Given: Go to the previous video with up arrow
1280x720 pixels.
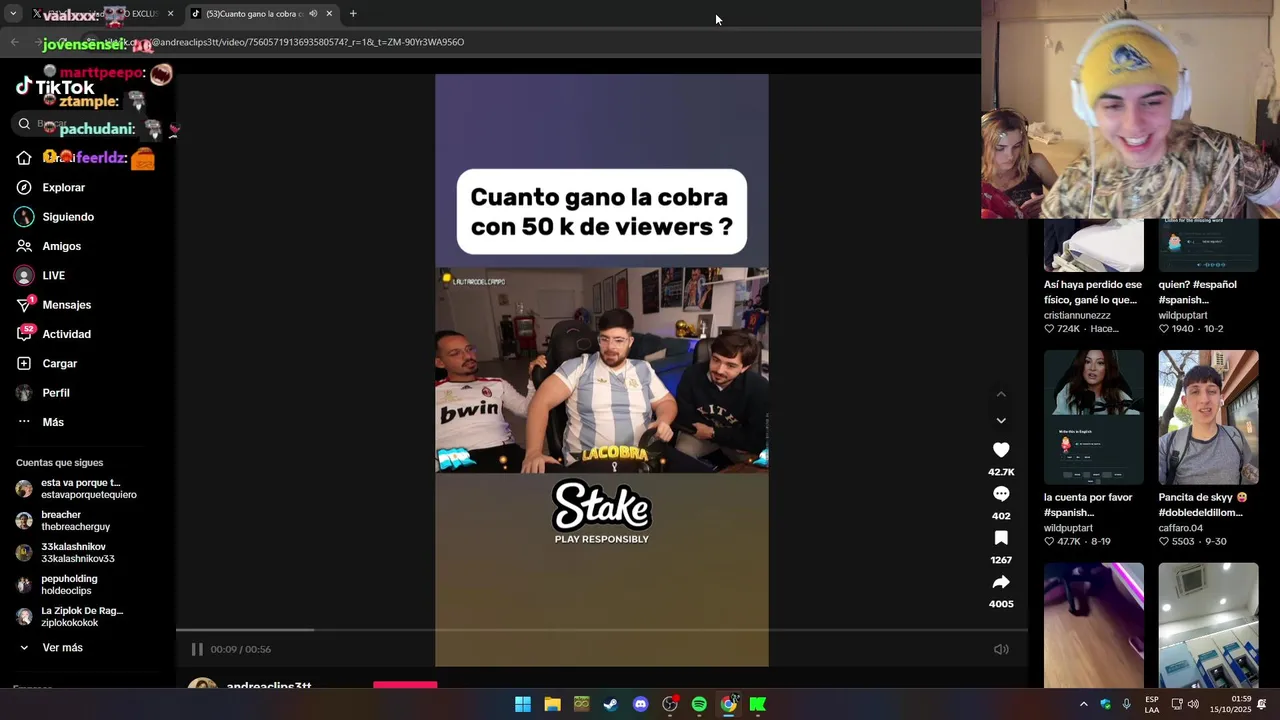Looking at the screenshot, I should click(1001, 394).
